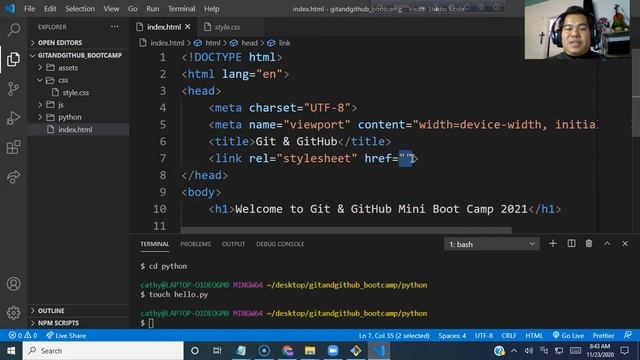Select the index.html editor tab
This screenshot has height=360, width=640.
[x=163, y=27]
